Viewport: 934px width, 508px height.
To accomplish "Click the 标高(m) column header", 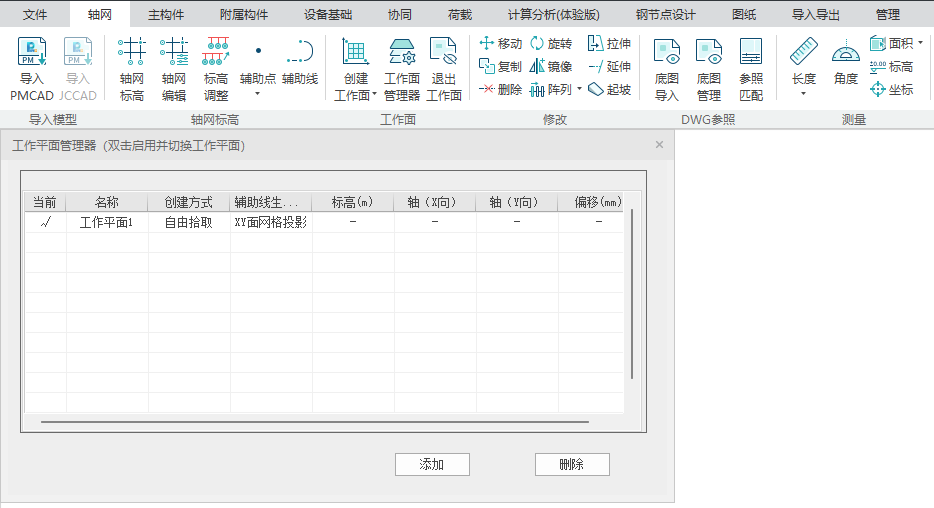I will coord(353,202).
